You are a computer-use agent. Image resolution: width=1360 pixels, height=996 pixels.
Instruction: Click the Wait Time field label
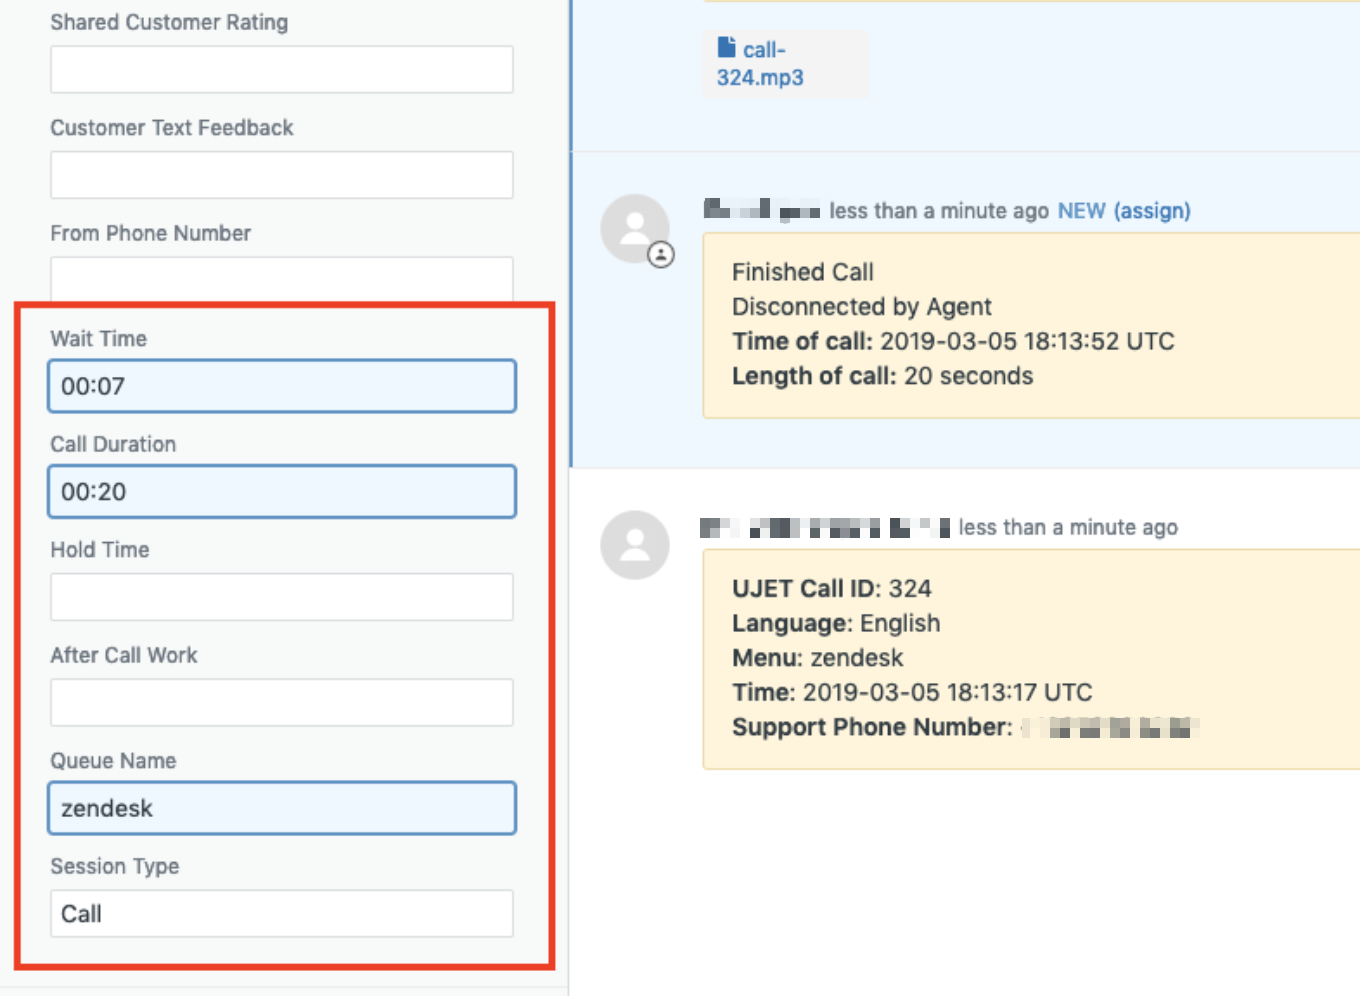pyautogui.click(x=98, y=338)
